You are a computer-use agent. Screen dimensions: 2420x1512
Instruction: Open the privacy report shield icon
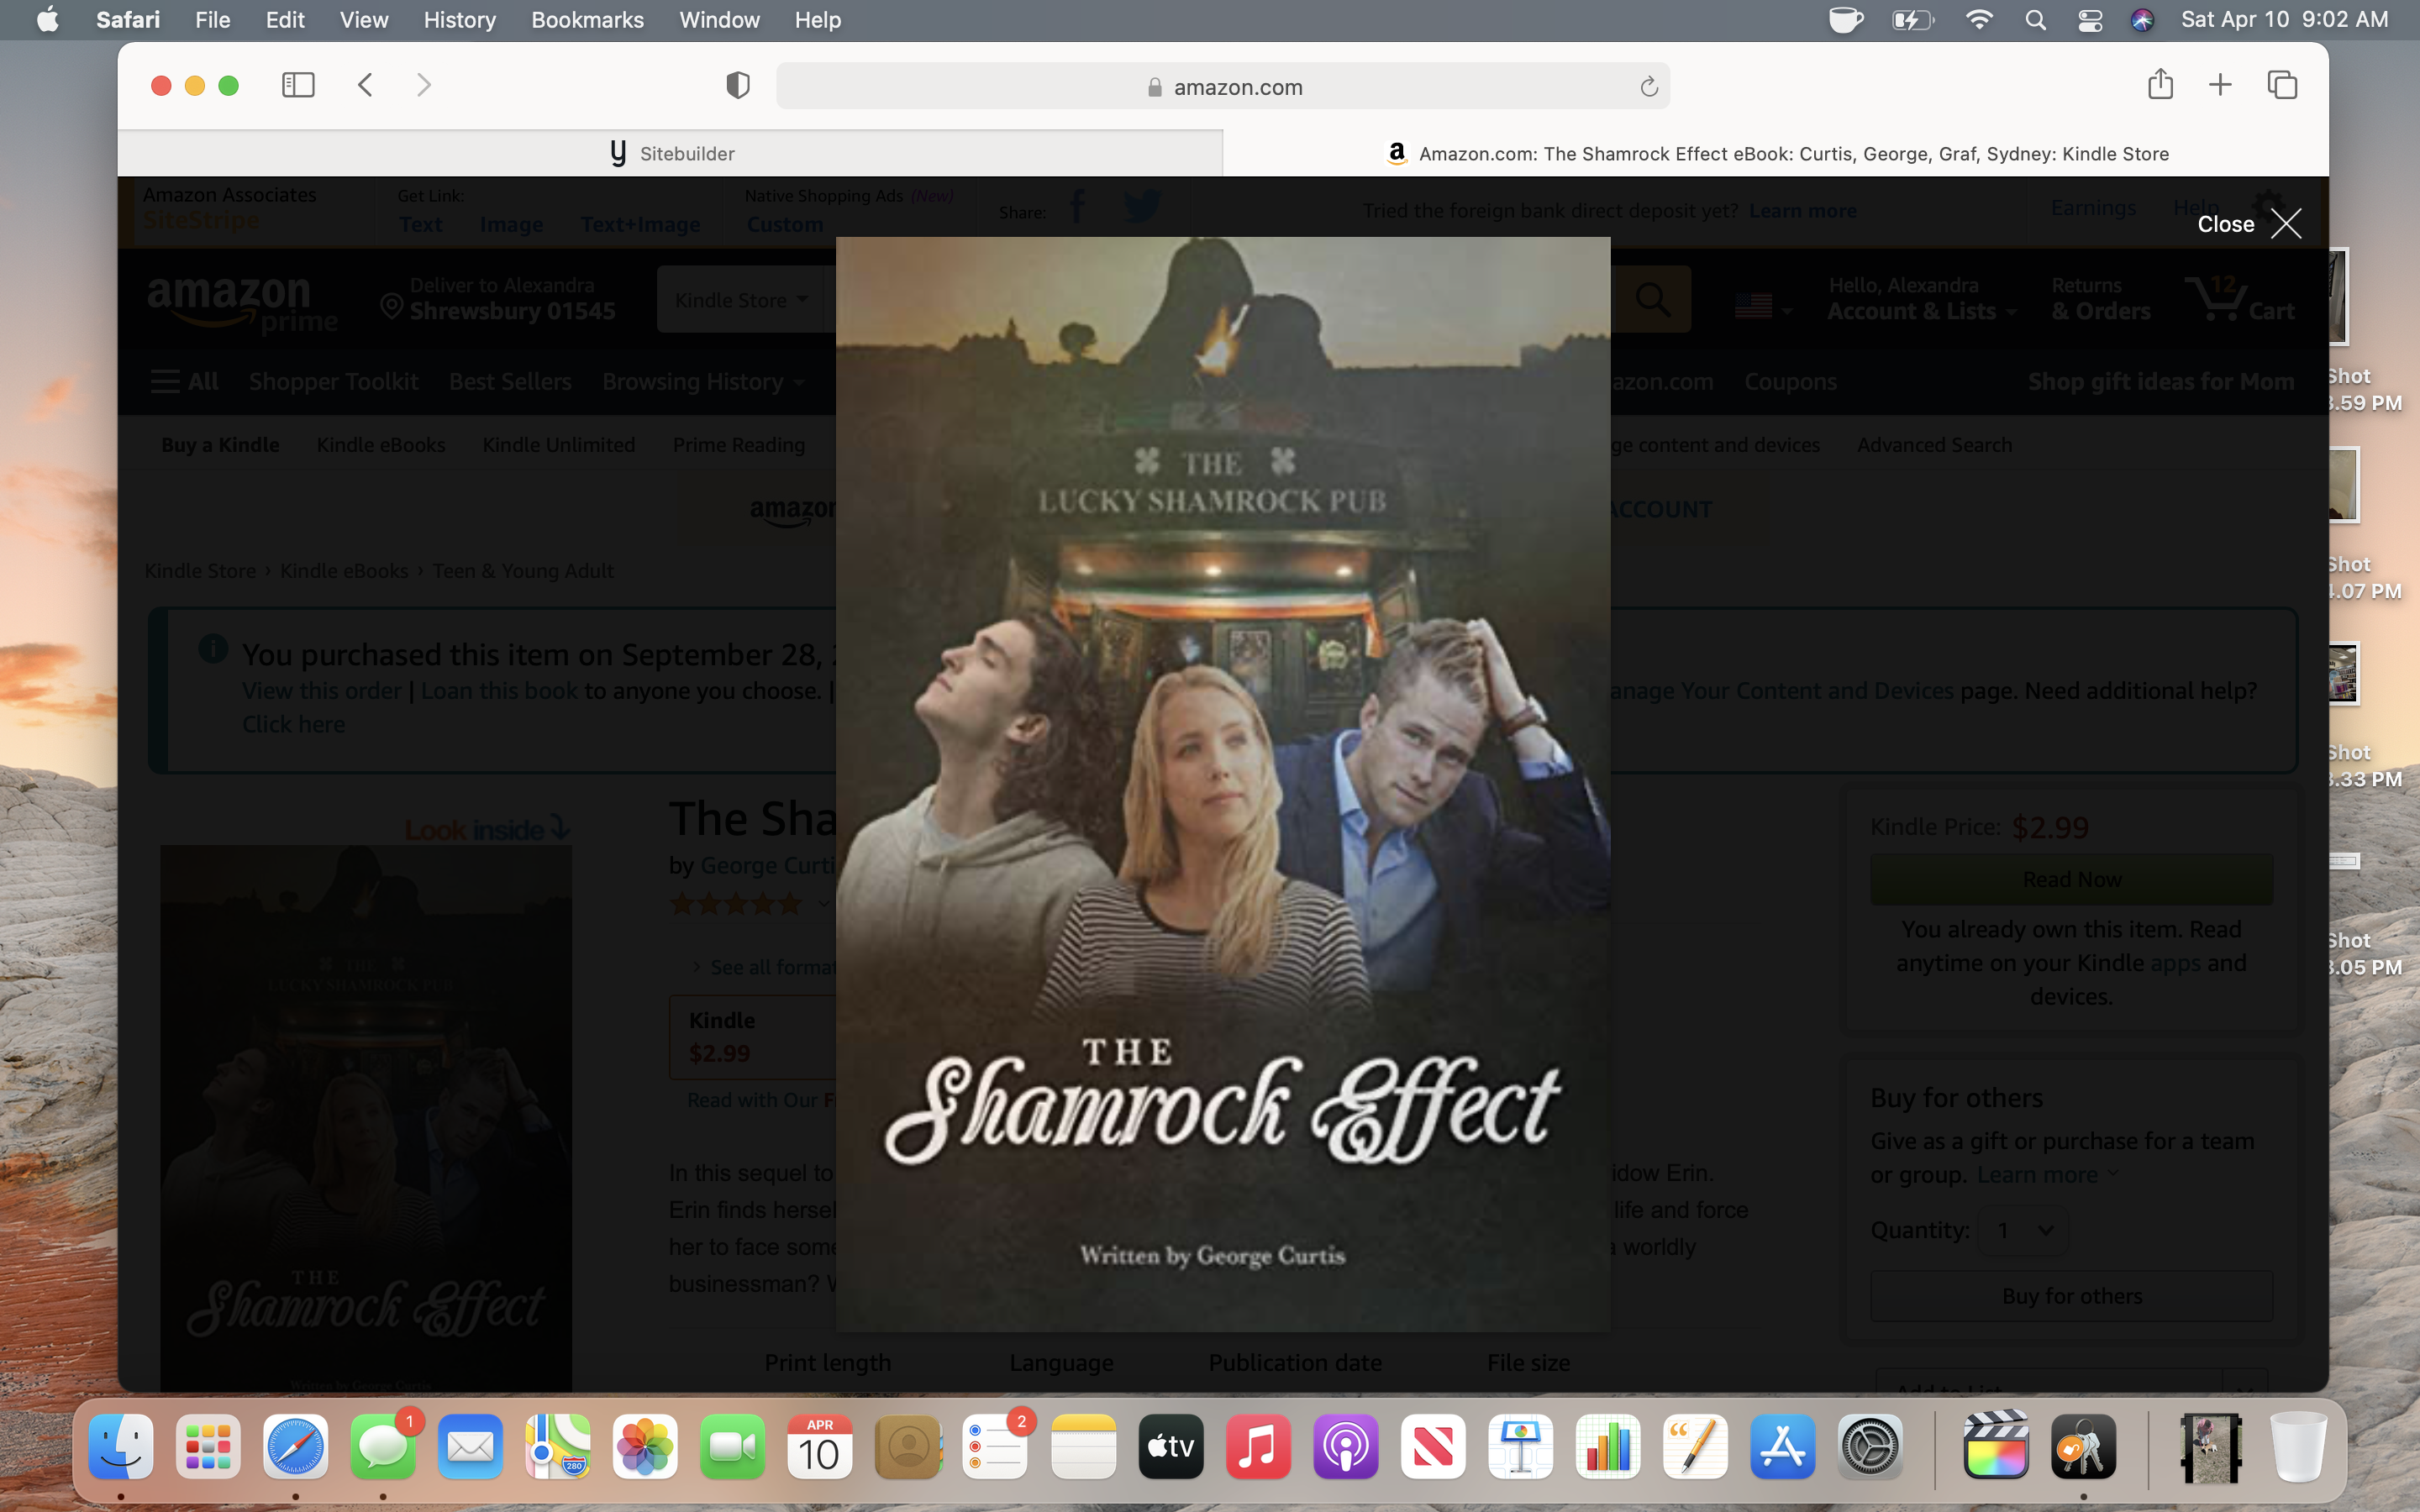[x=738, y=85]
